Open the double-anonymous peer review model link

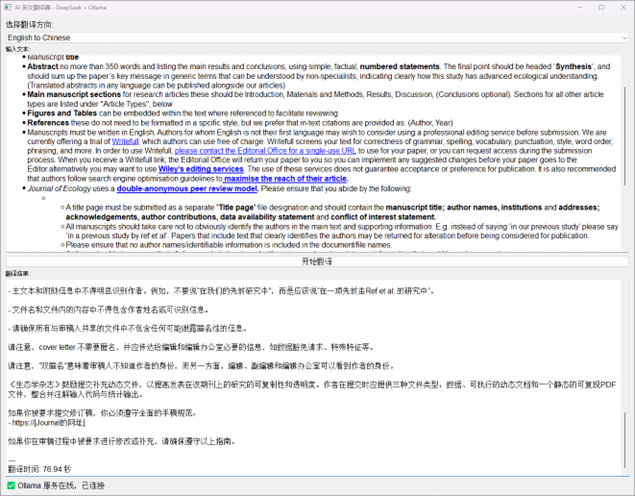pyautogui.click(x=187, y=189)
